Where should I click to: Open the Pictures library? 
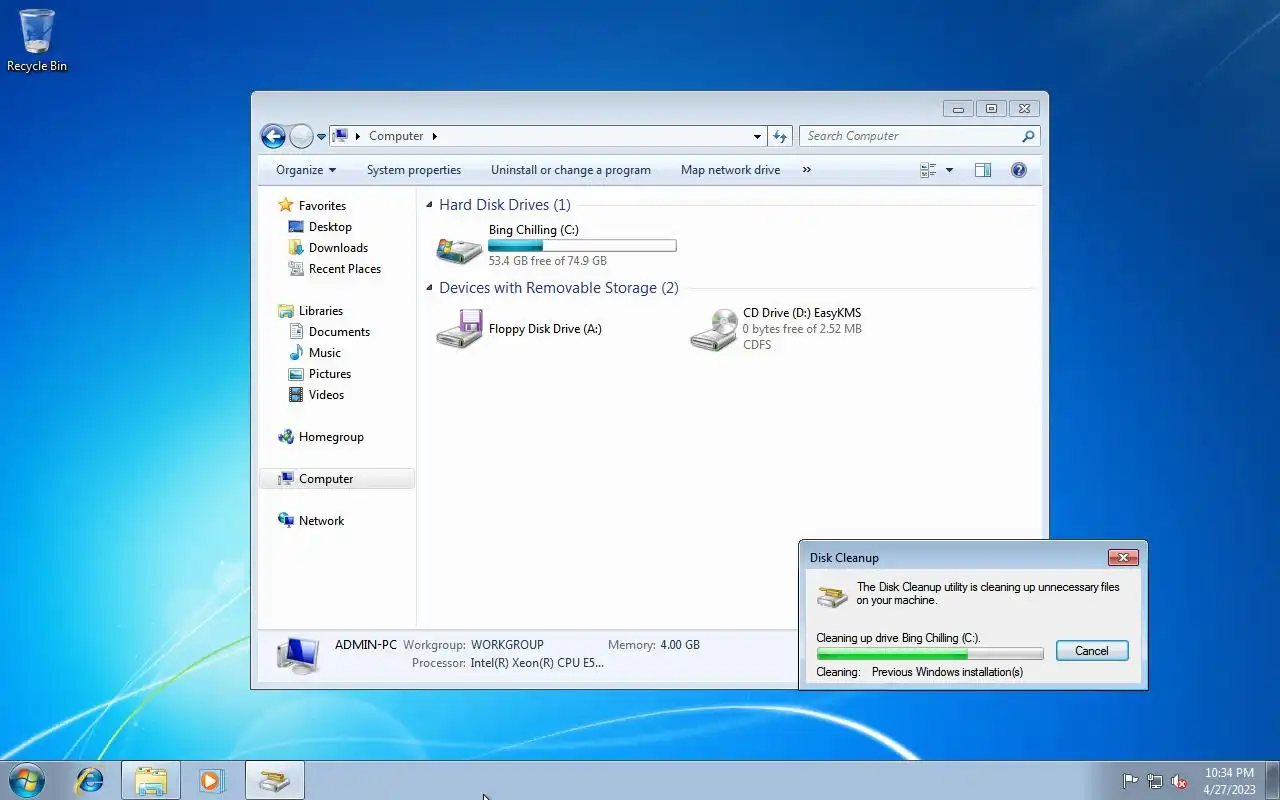[x=329, y=374]
